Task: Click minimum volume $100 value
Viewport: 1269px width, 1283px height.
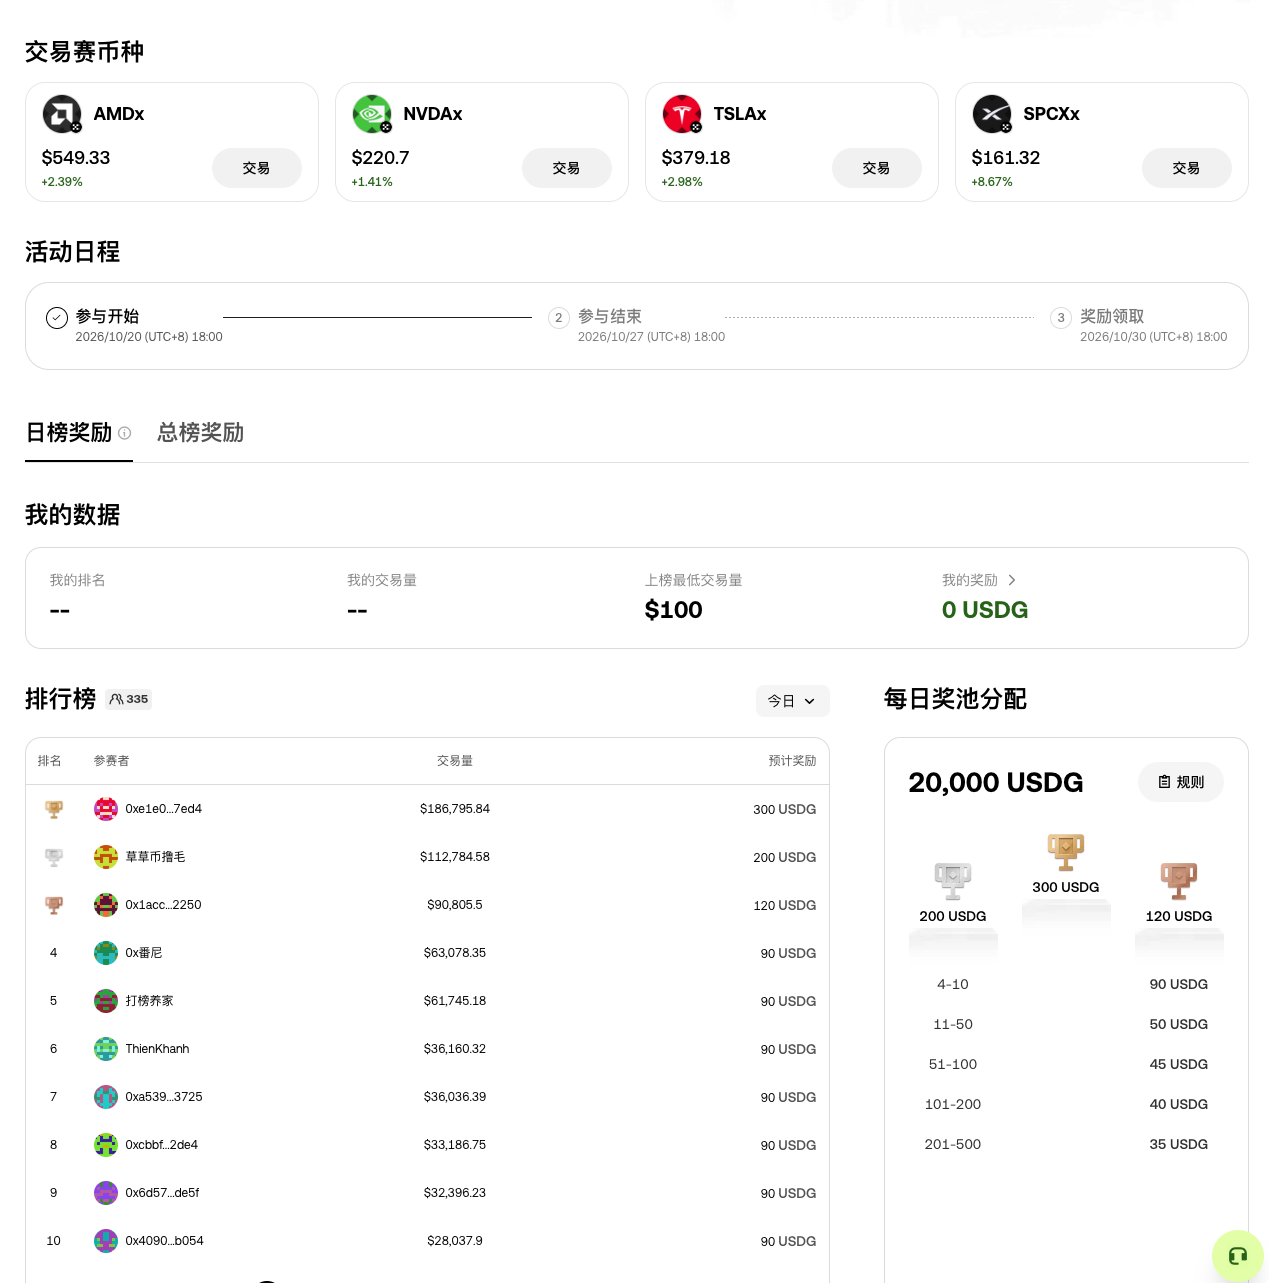Action: [674, 610]
